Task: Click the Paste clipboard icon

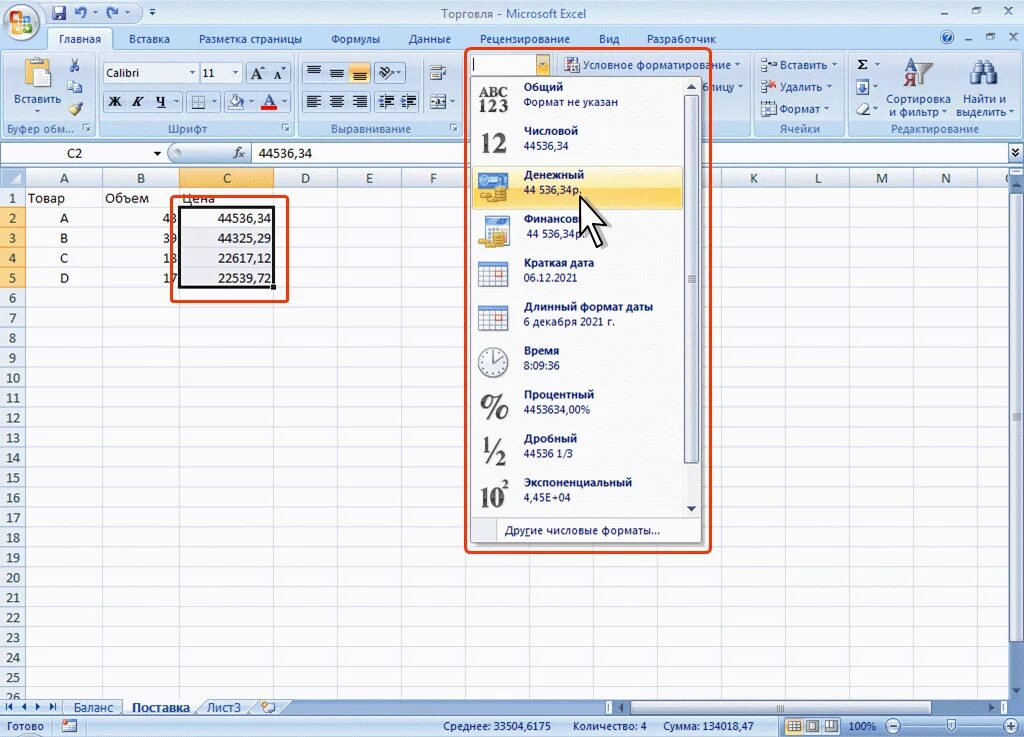Action: 37,73
